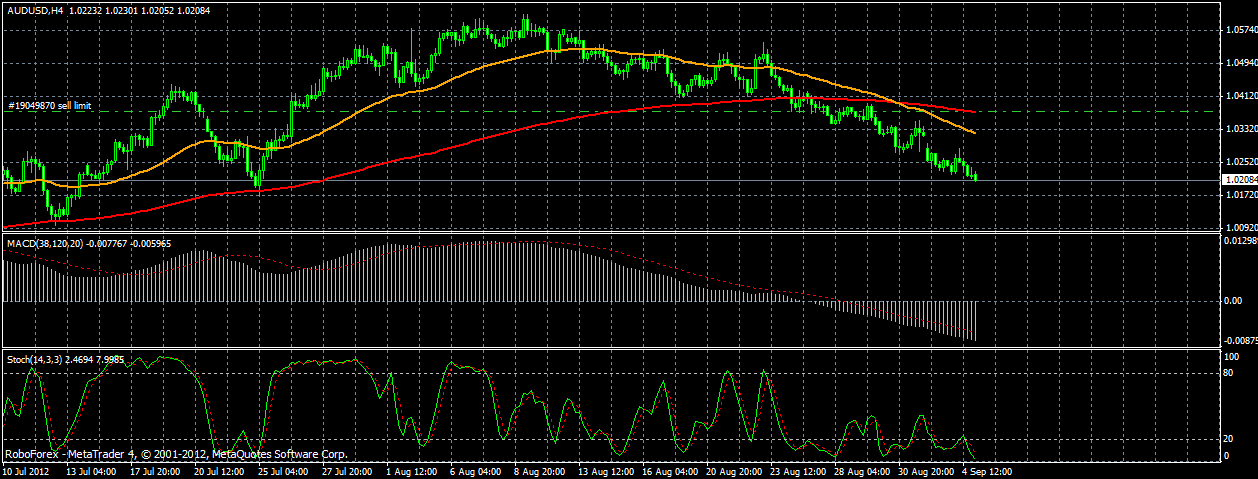1258x479 pixels.
Task: Click the 1.04120 price scale label
Action: tap(1240, 96)
